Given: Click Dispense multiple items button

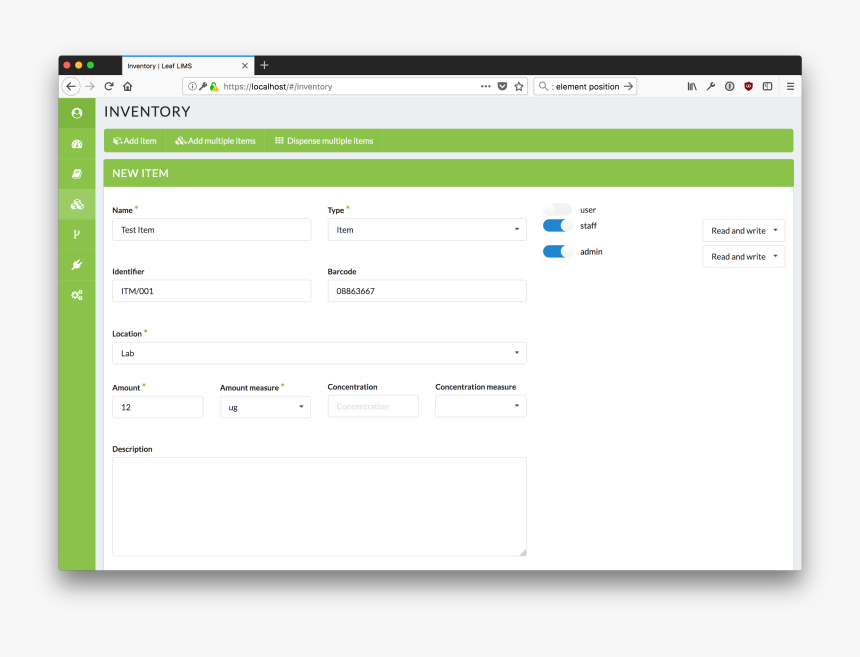Looking at the screenshot, I should [x=324, y=141].
